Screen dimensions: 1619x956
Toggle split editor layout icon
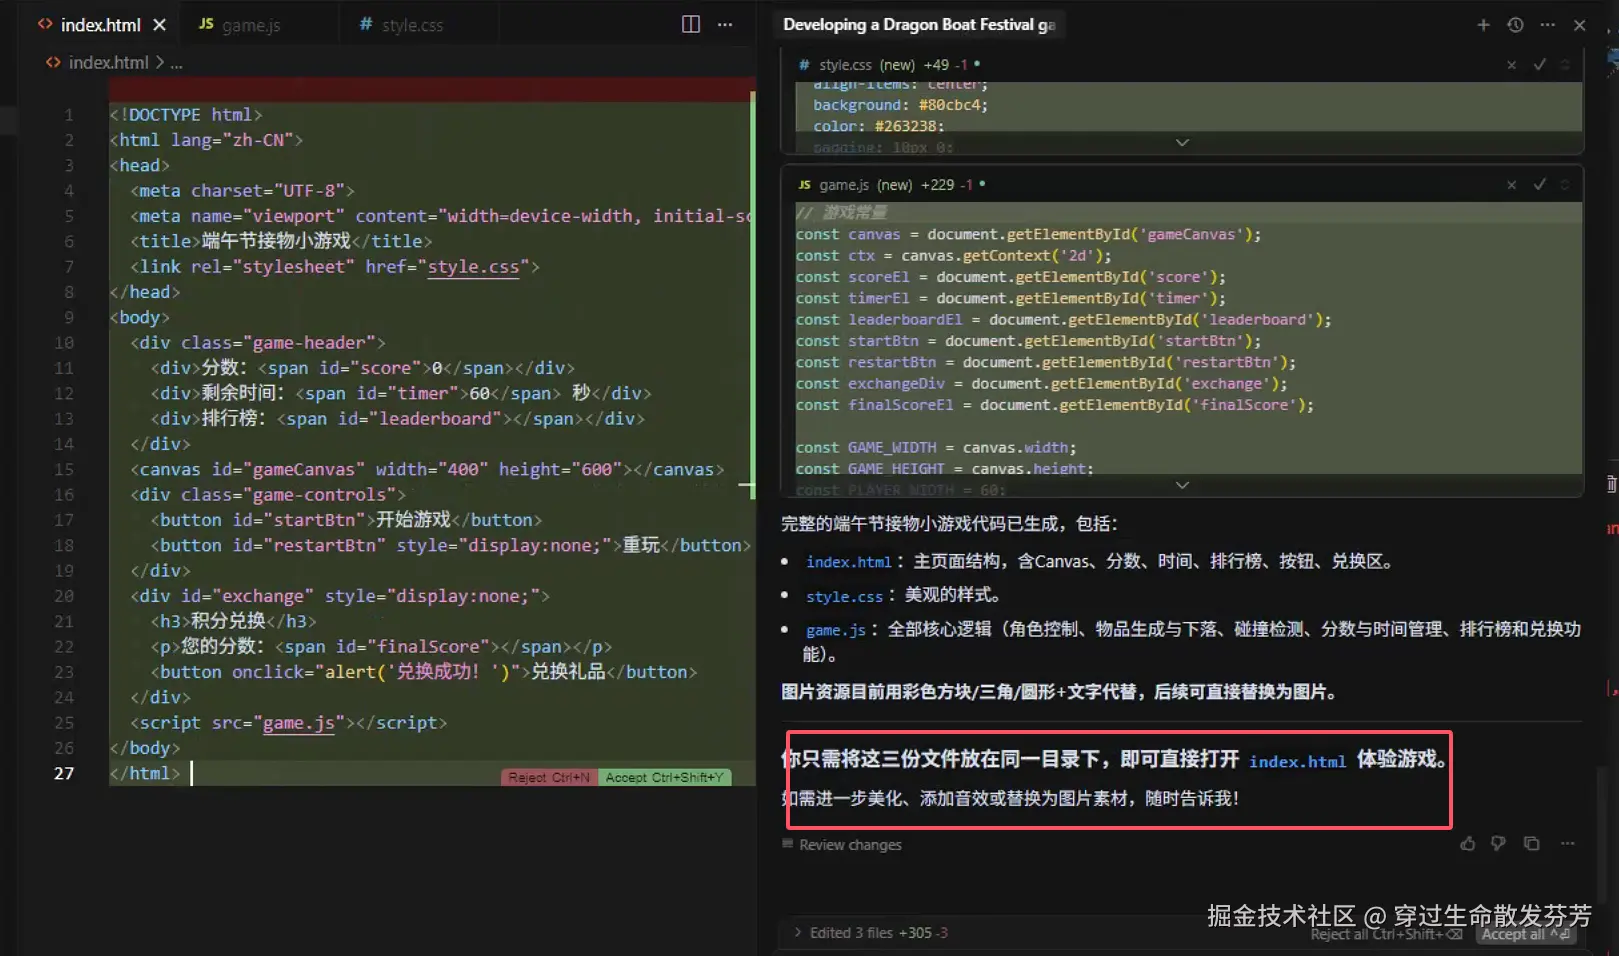690,24
